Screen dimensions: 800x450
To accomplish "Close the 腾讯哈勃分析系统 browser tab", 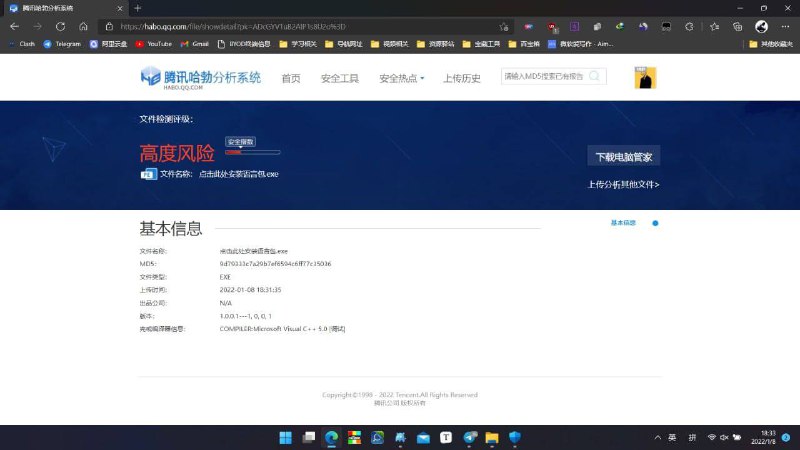I will 119,8.
